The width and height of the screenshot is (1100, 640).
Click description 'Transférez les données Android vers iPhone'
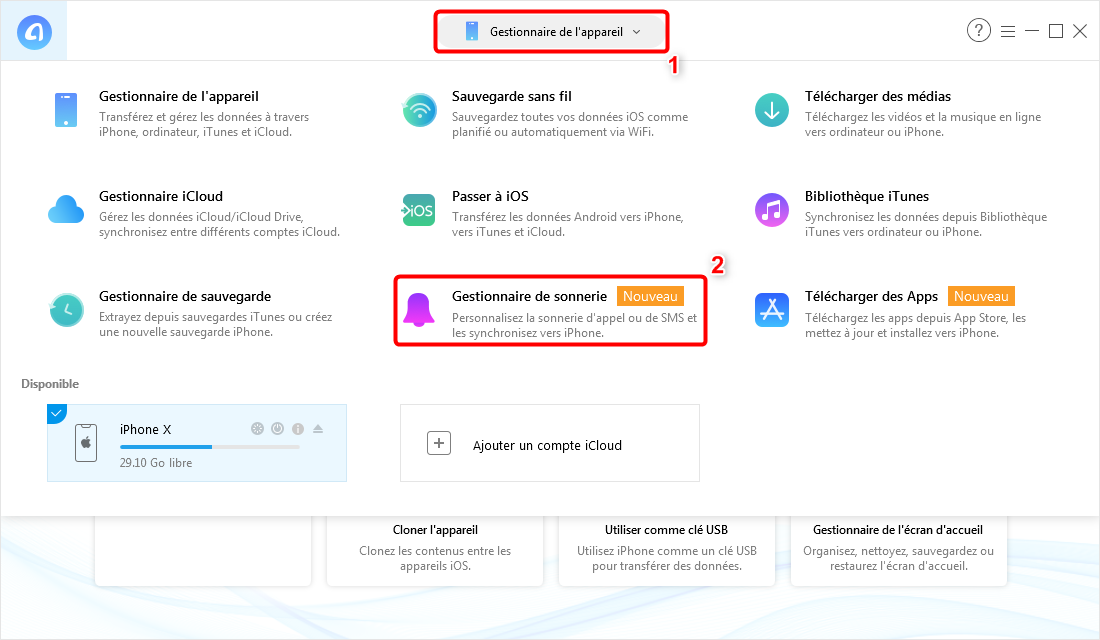click(x=568, y=217)
